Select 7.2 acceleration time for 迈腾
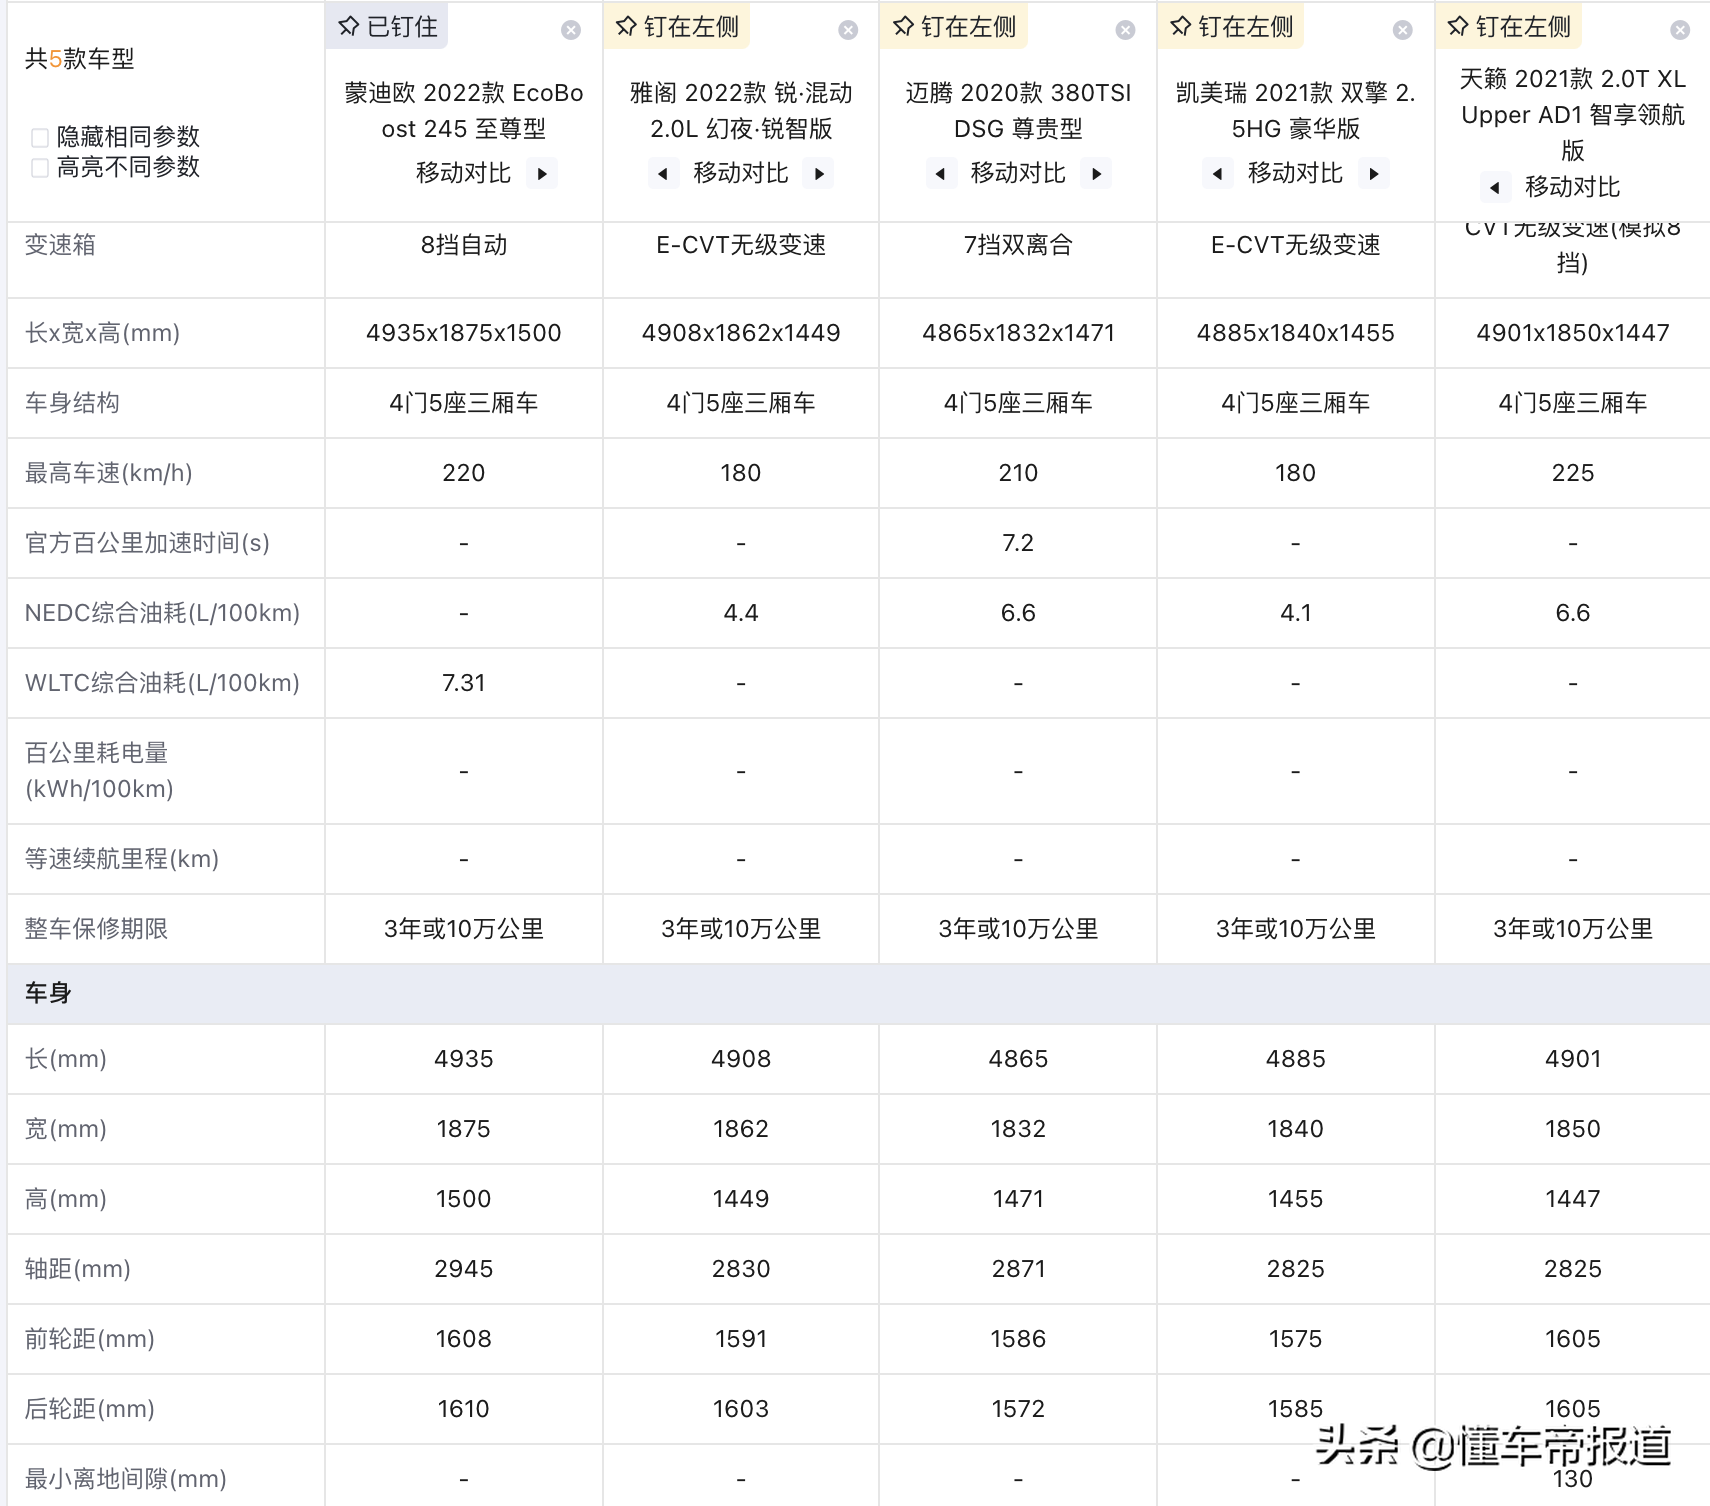This screenshot has height=1506, width=1710. click(x=1018, y=543)
